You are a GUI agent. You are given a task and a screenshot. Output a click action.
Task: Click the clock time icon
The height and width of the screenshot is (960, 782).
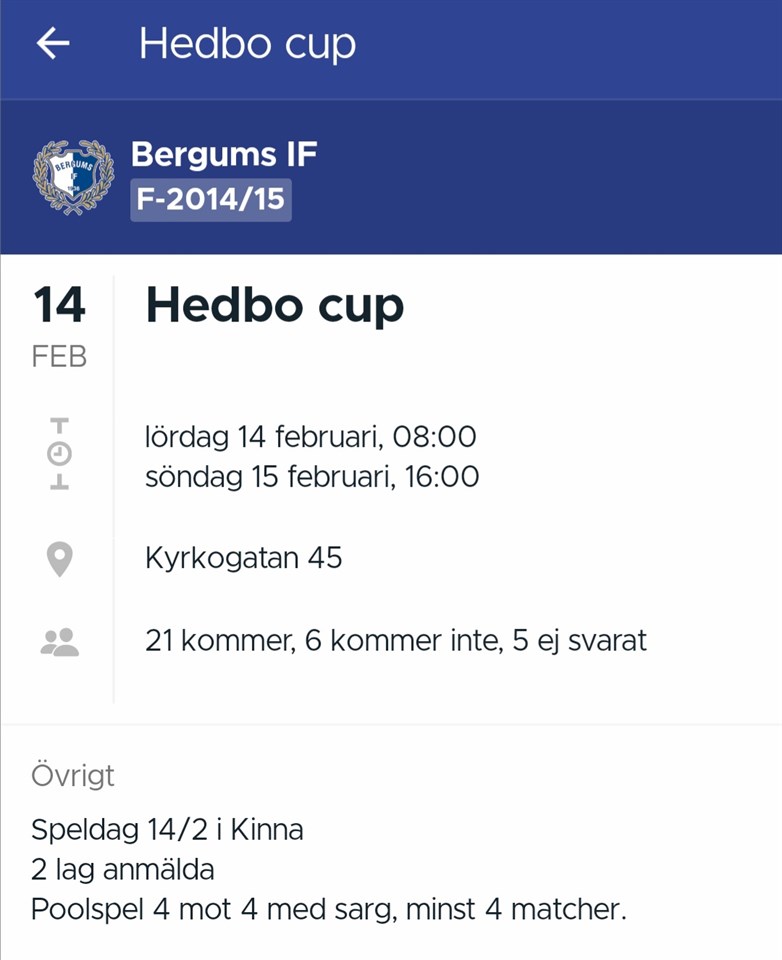pyautogui.click(x=60, y=455)
